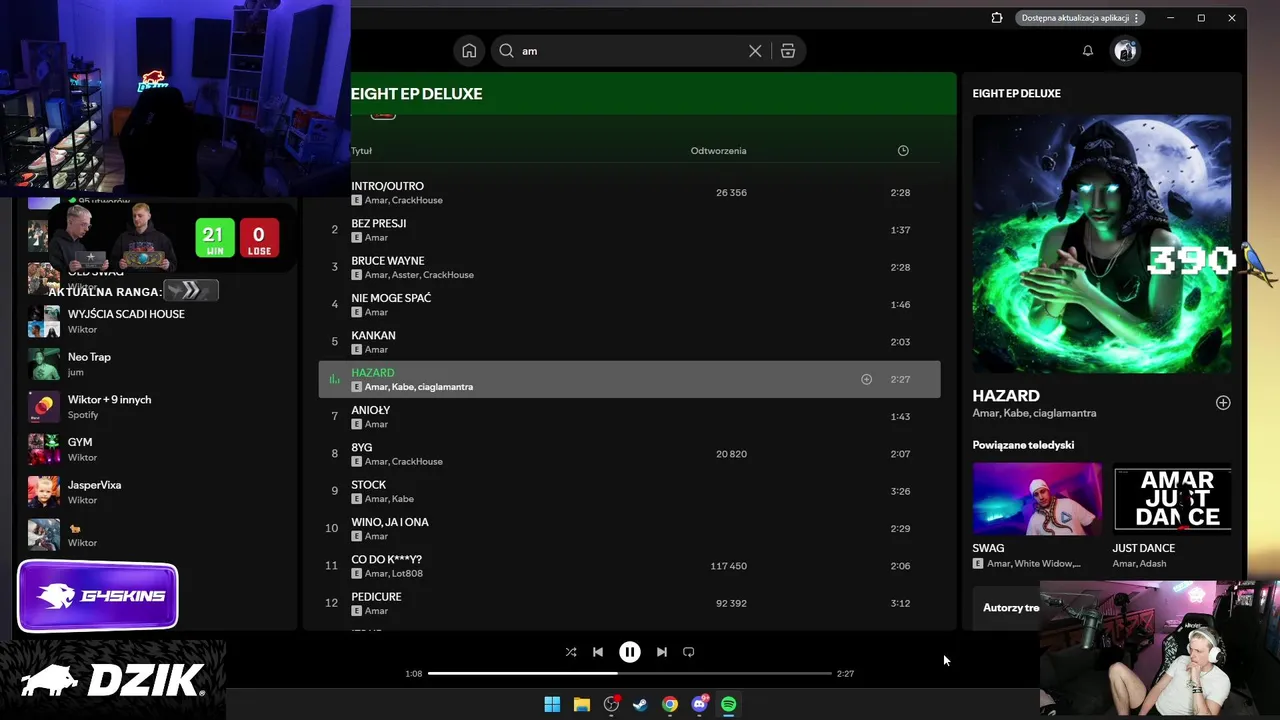Viewport: 1280px width, 720px height.
Task: Open Discord from taskbar
Action: pyautogui.click(x=700, y=705)
